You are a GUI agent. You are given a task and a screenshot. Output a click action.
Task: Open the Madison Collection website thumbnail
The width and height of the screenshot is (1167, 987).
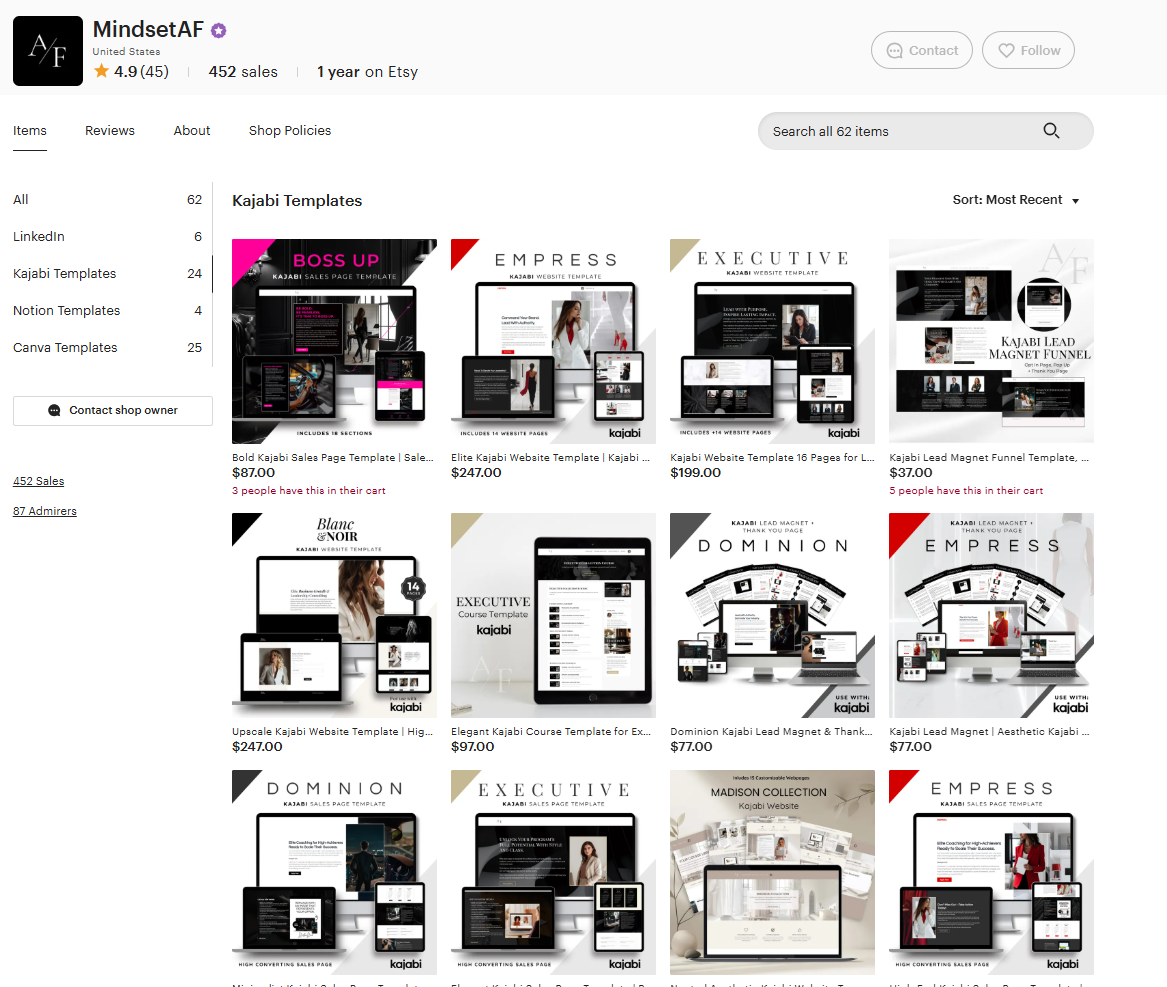click(x=773, y=872)
